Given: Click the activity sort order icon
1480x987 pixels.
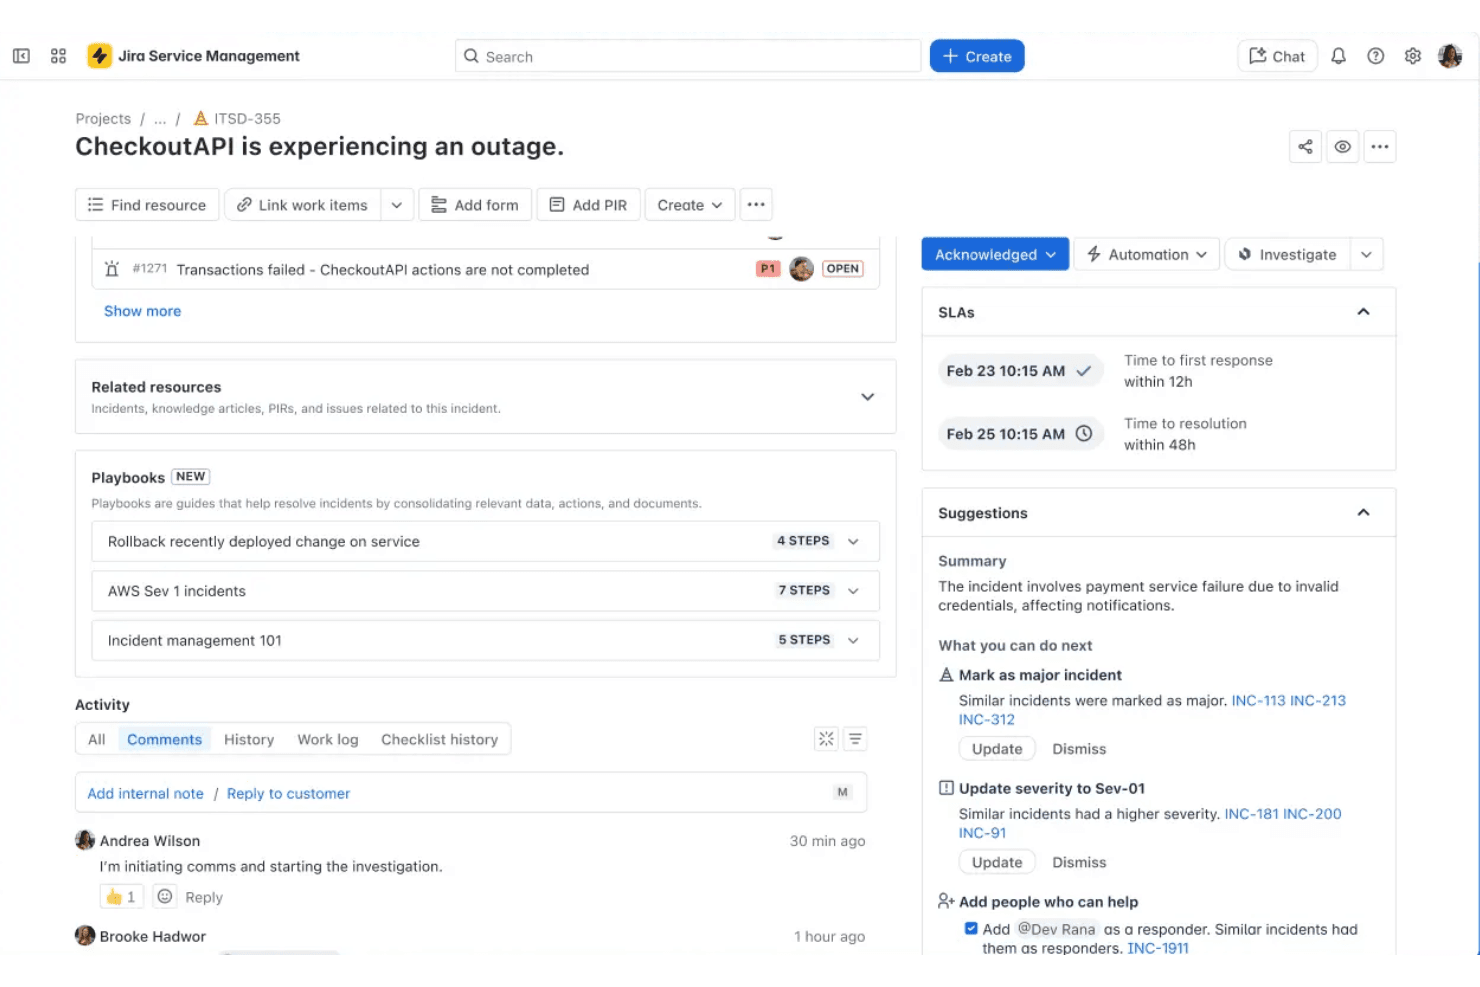Looking at the screenshot, I should 855,739.
